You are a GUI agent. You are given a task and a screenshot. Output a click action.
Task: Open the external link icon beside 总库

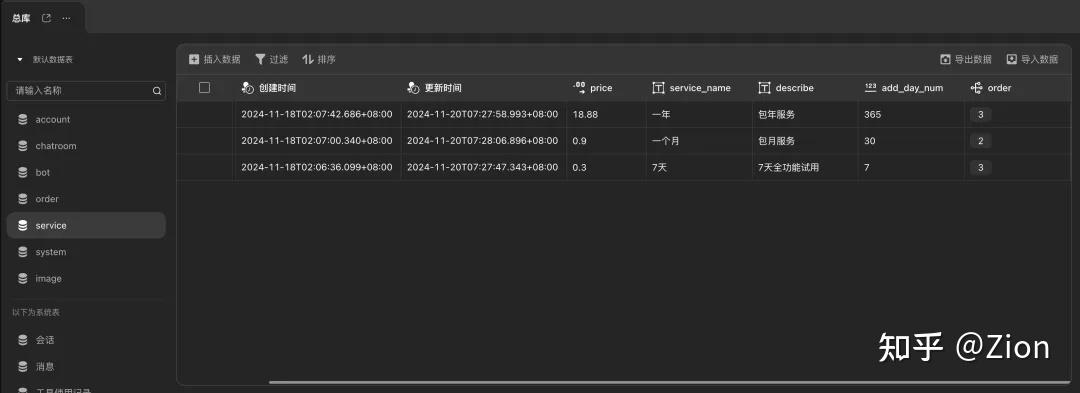coord(46,19)
